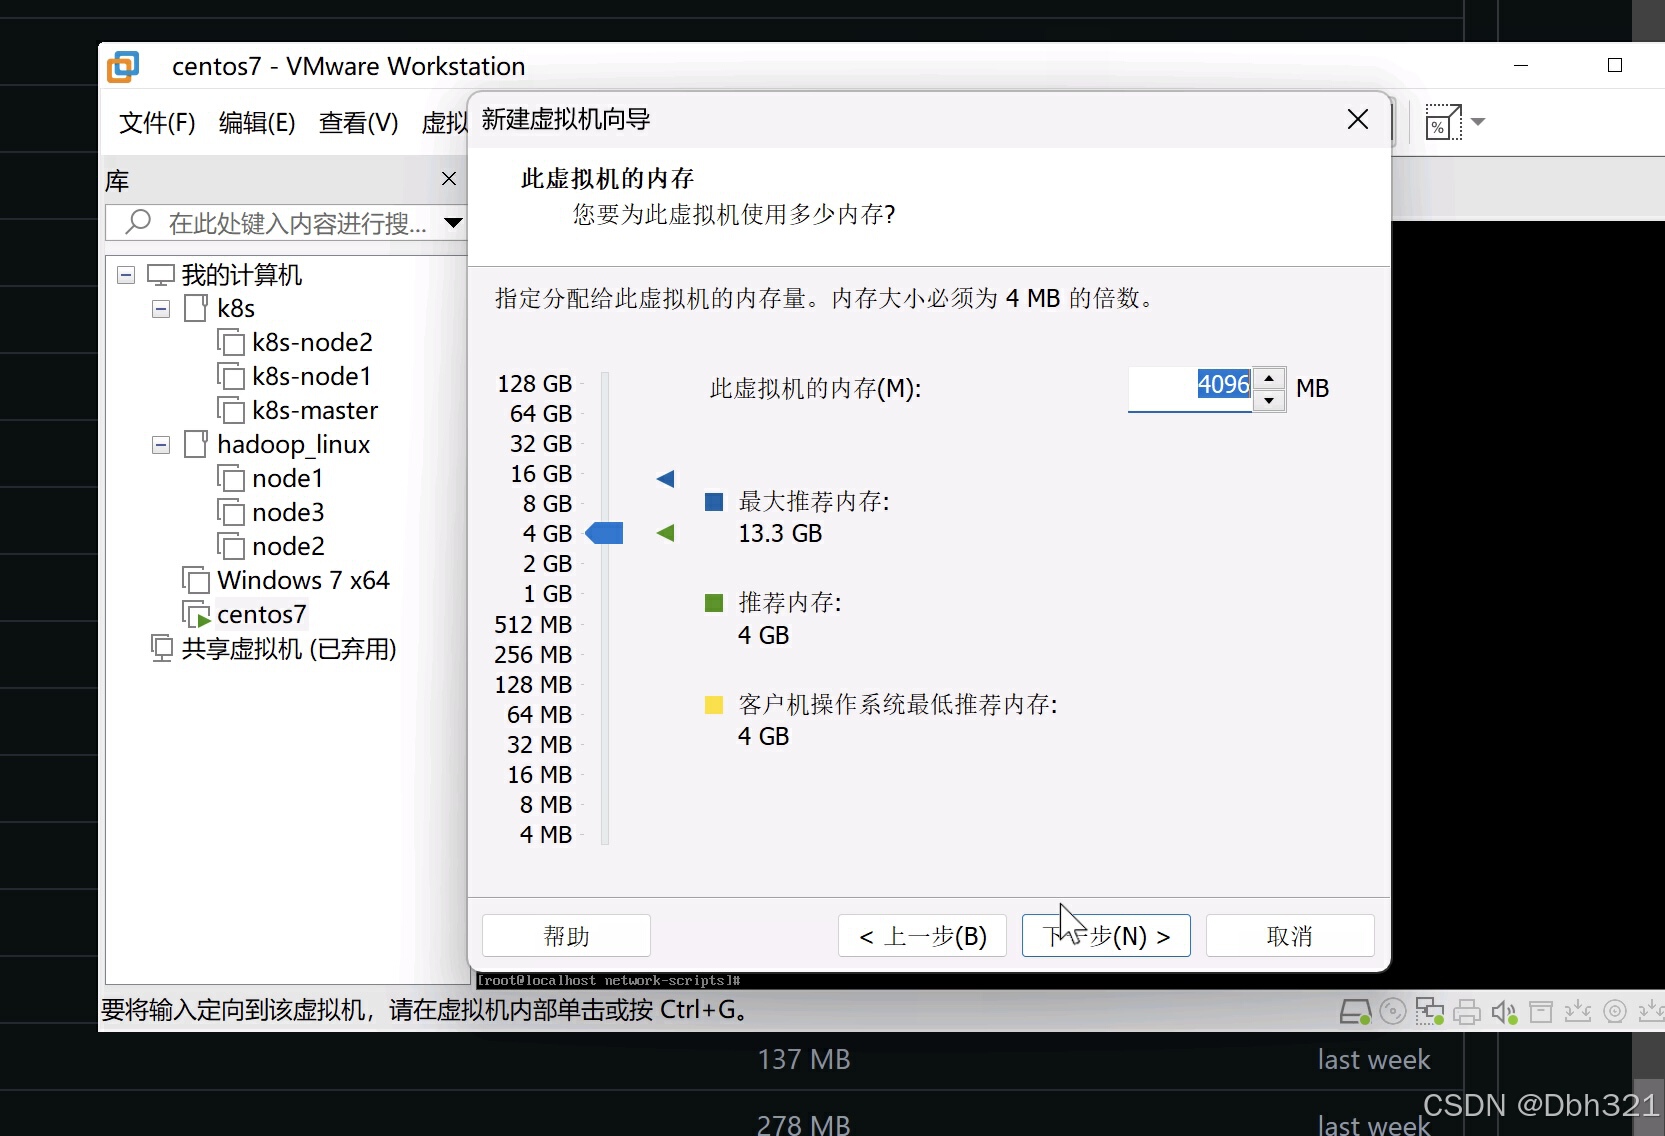Screen dimensions: 1665x1136
Task: Click the k8s-master VM icon
Action: (x=231, y=410)
